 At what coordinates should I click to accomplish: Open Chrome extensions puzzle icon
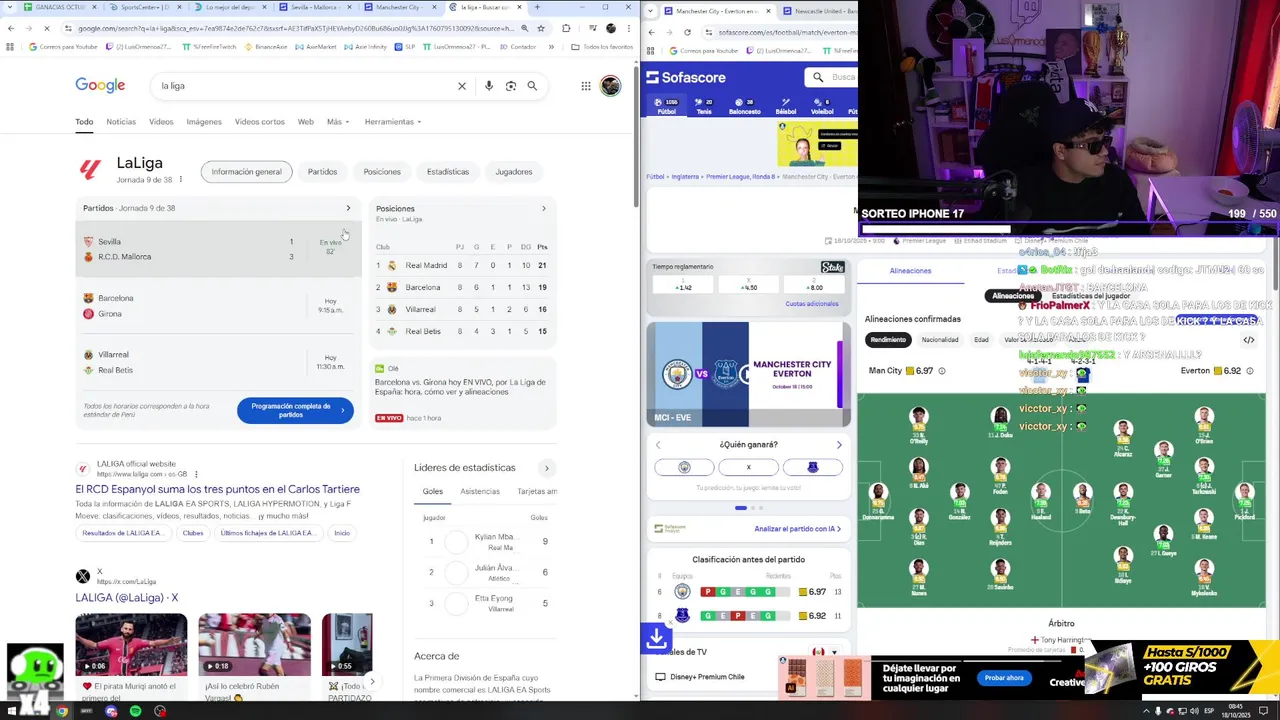(x=566, y=28)
